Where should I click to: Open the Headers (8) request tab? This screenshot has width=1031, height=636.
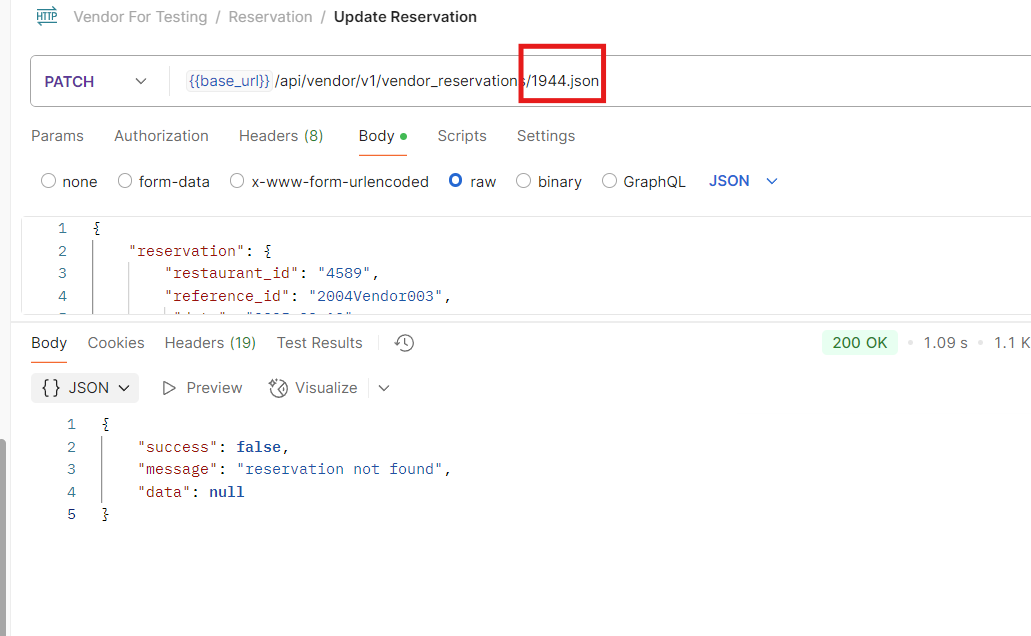[x=280, y=136]
